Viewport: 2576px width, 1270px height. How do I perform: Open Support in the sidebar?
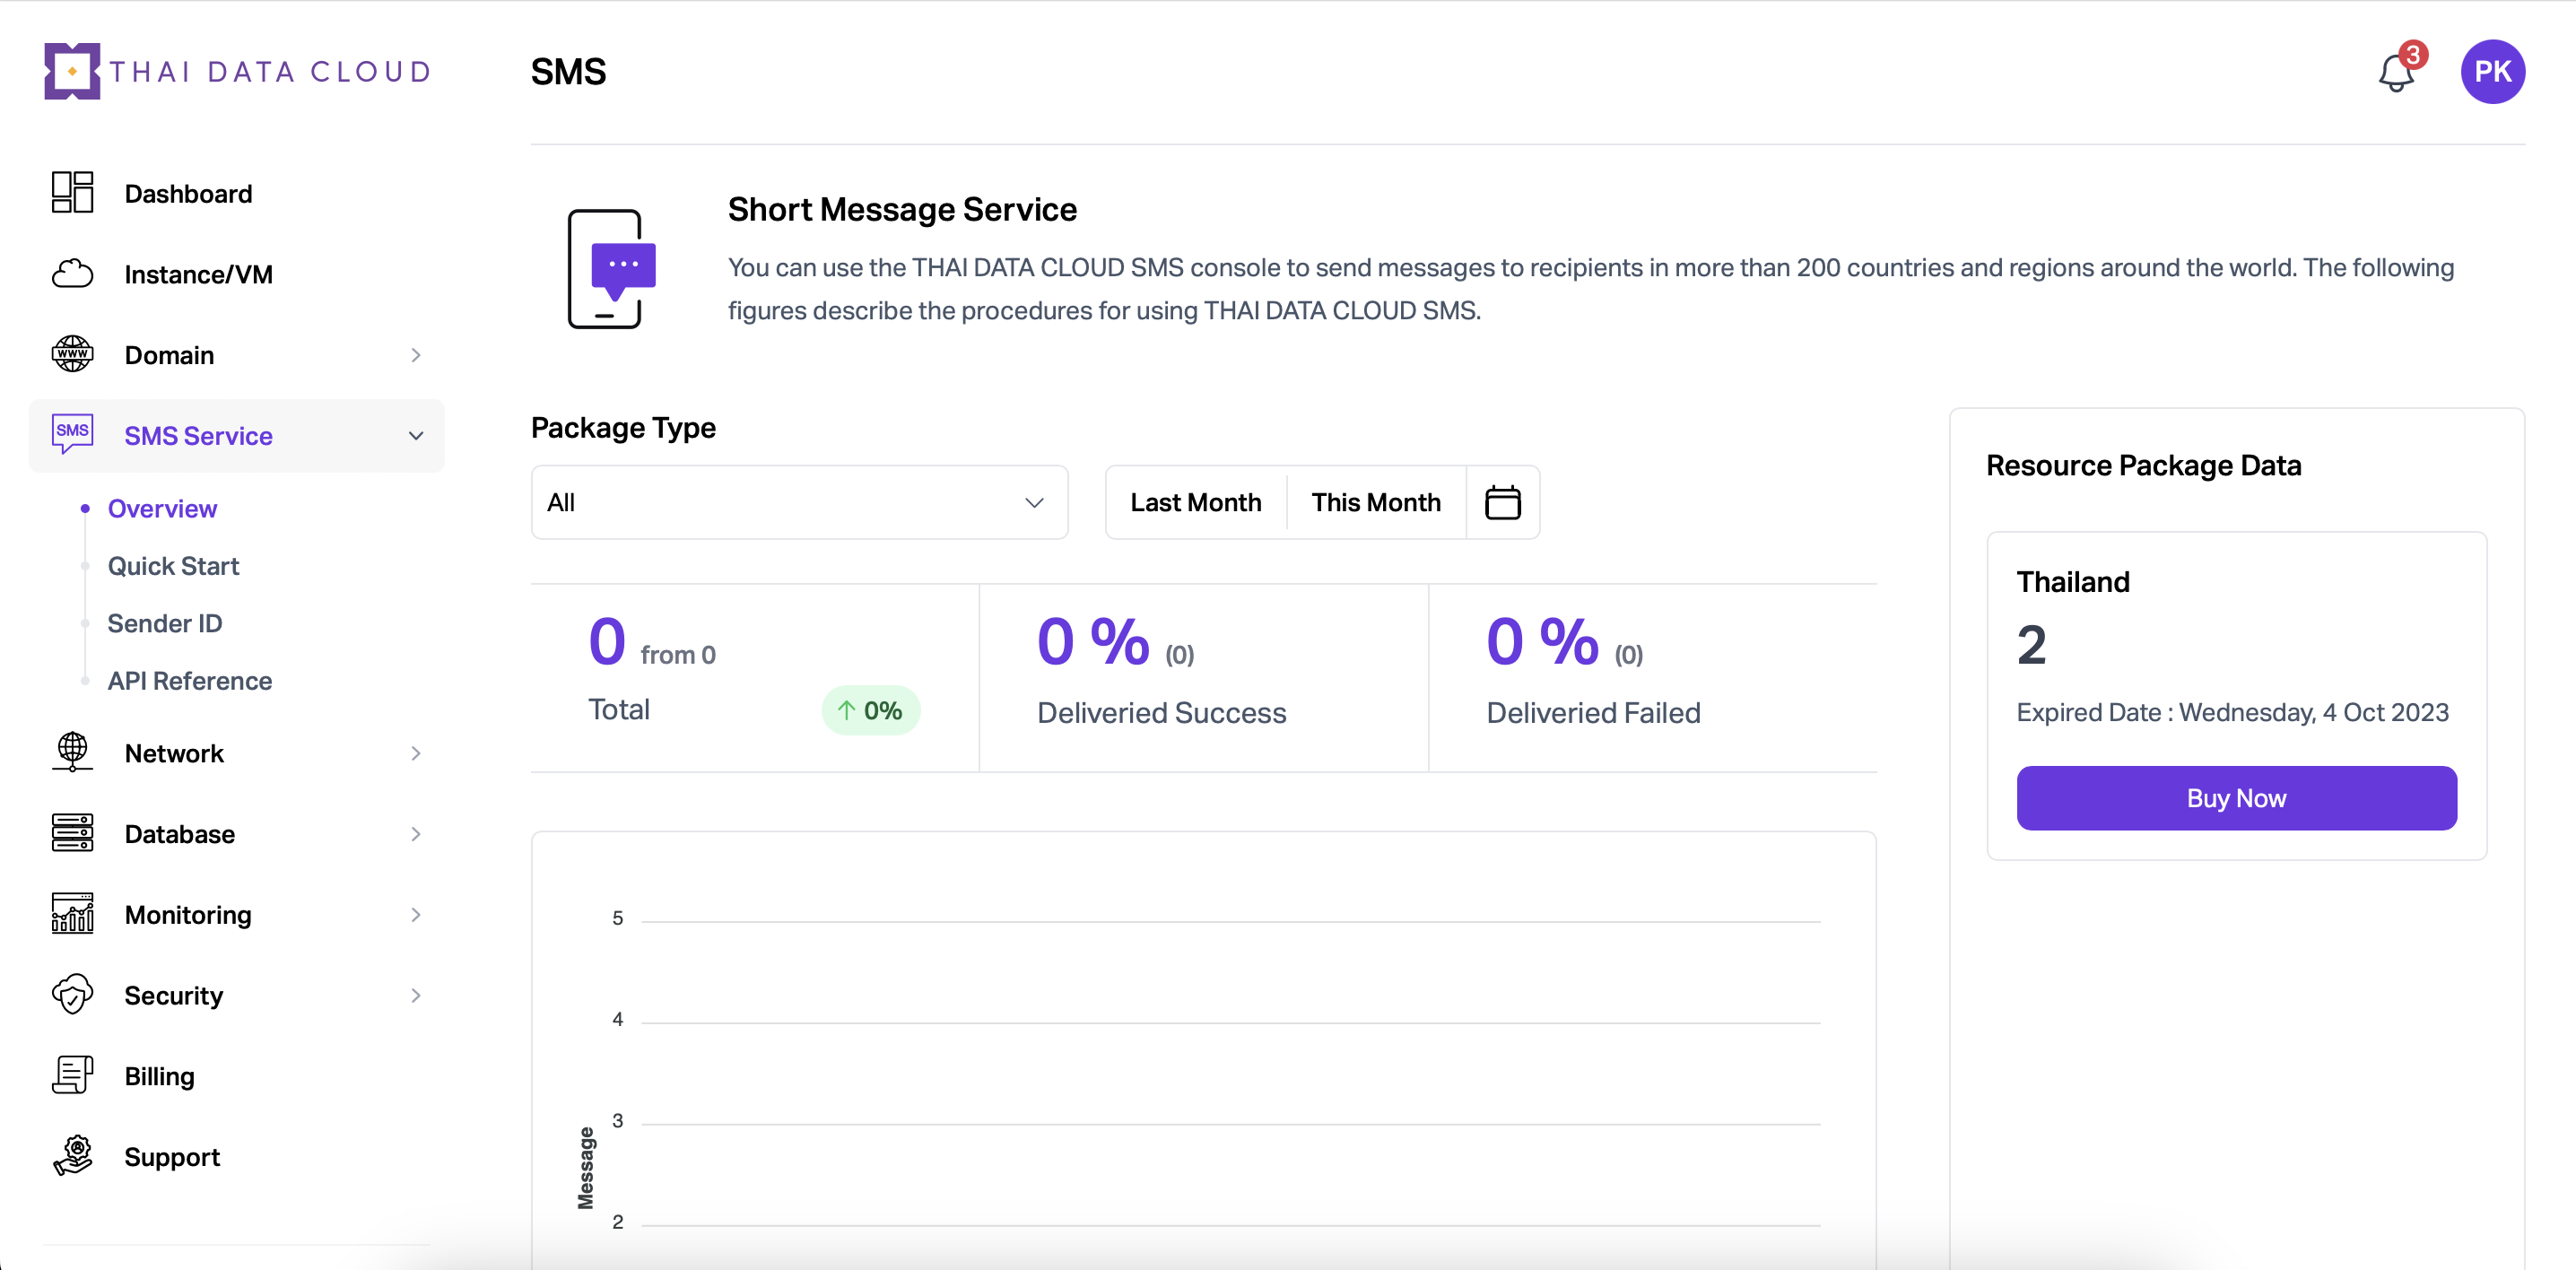click(x=236, y=1157)
